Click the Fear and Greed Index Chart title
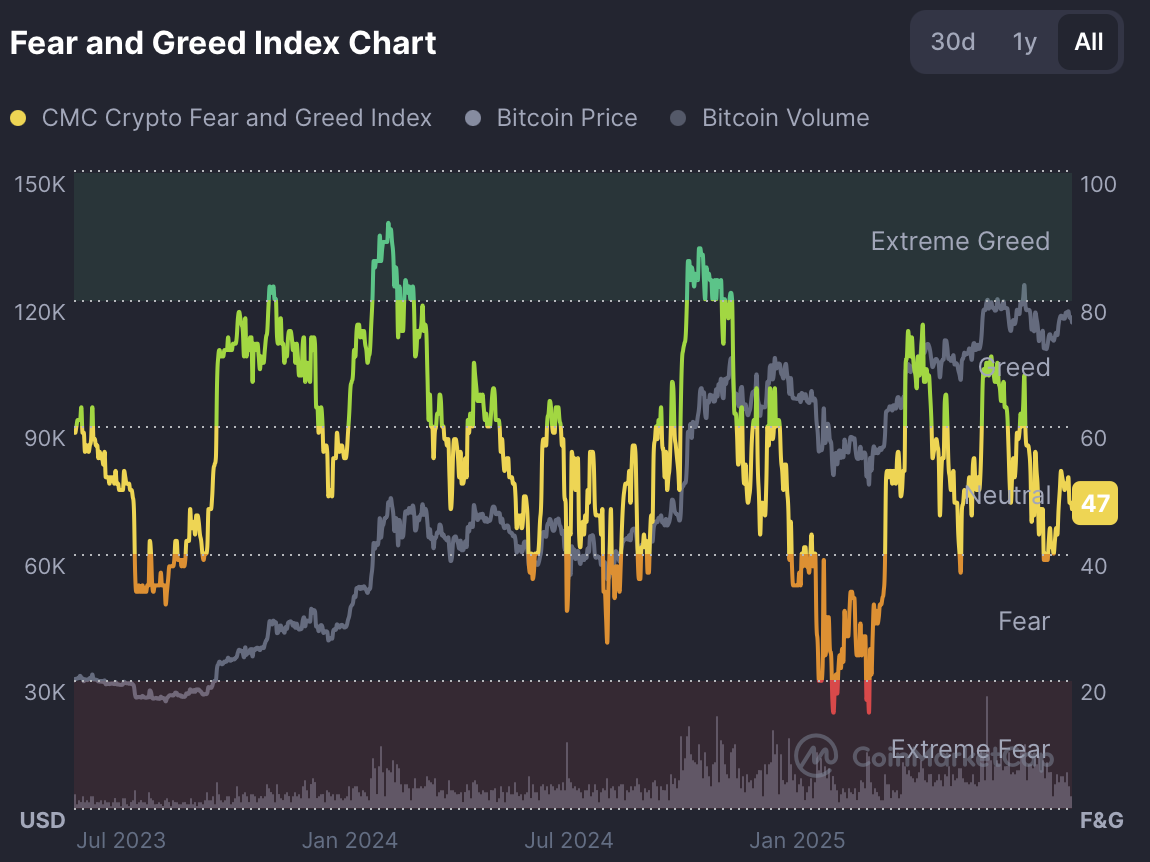Viewport: 1150px width, 862px height. pyautogui.click(x=223, y=43)
